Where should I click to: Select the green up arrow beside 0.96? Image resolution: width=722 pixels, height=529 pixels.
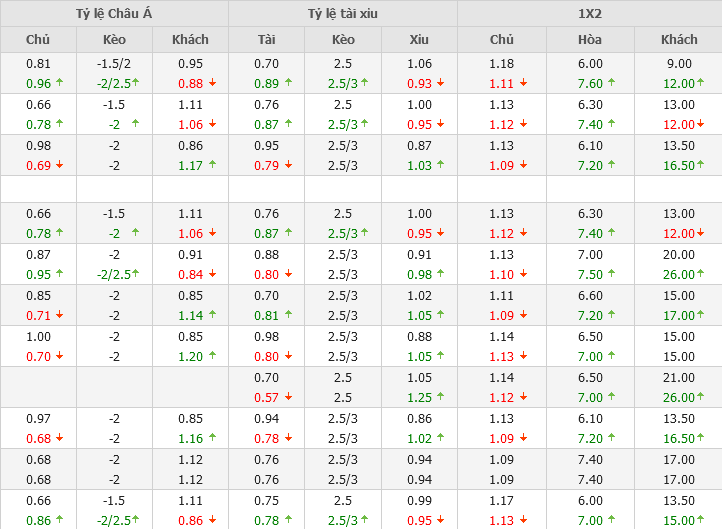[x=59, y=83]
